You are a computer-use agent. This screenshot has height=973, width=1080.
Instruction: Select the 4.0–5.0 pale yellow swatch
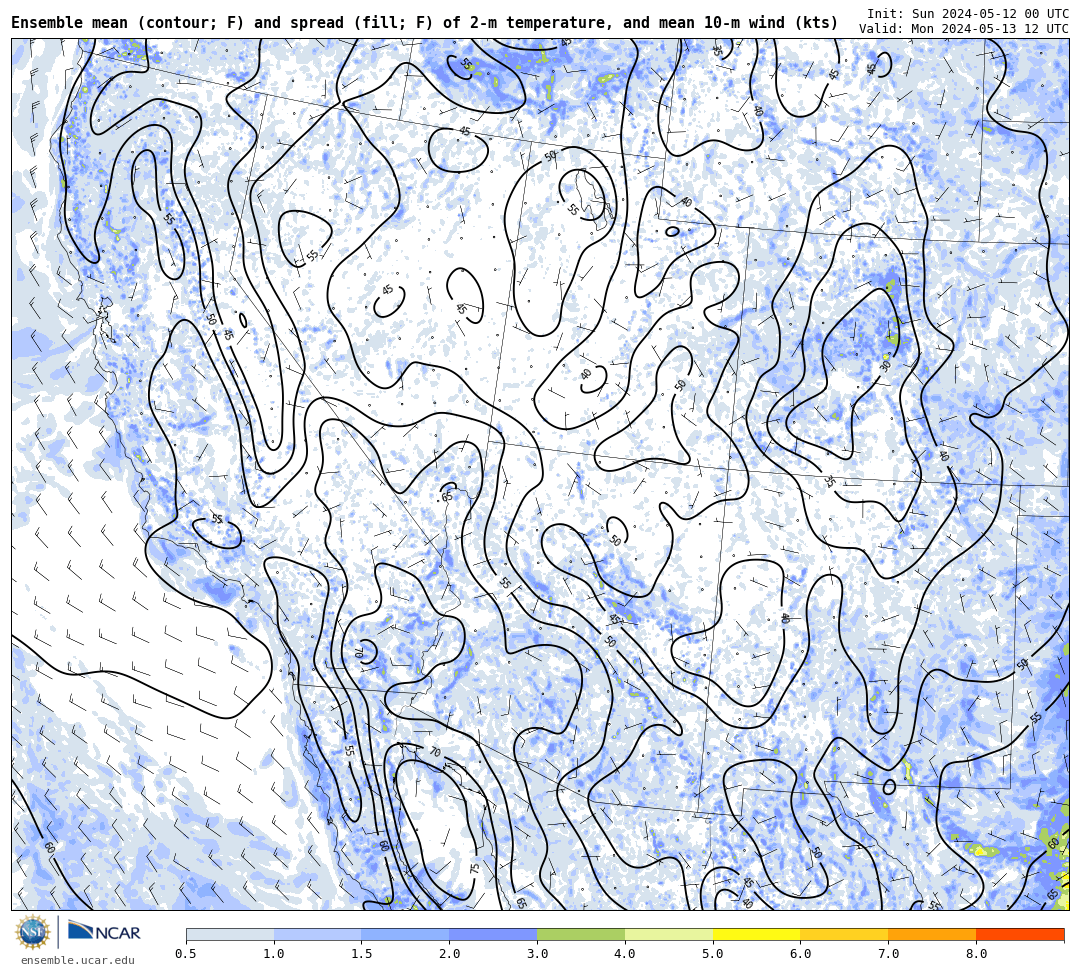tap(669, 934)
